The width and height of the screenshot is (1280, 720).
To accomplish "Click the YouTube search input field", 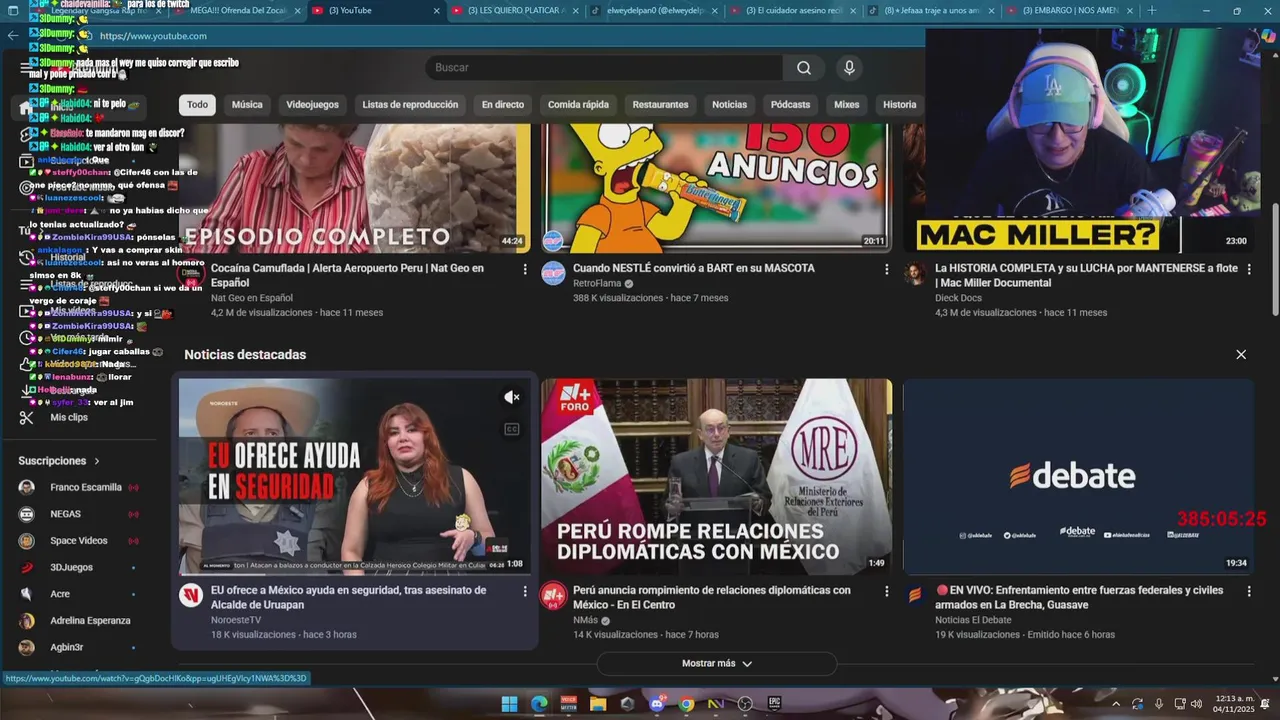I will (605, 68).
